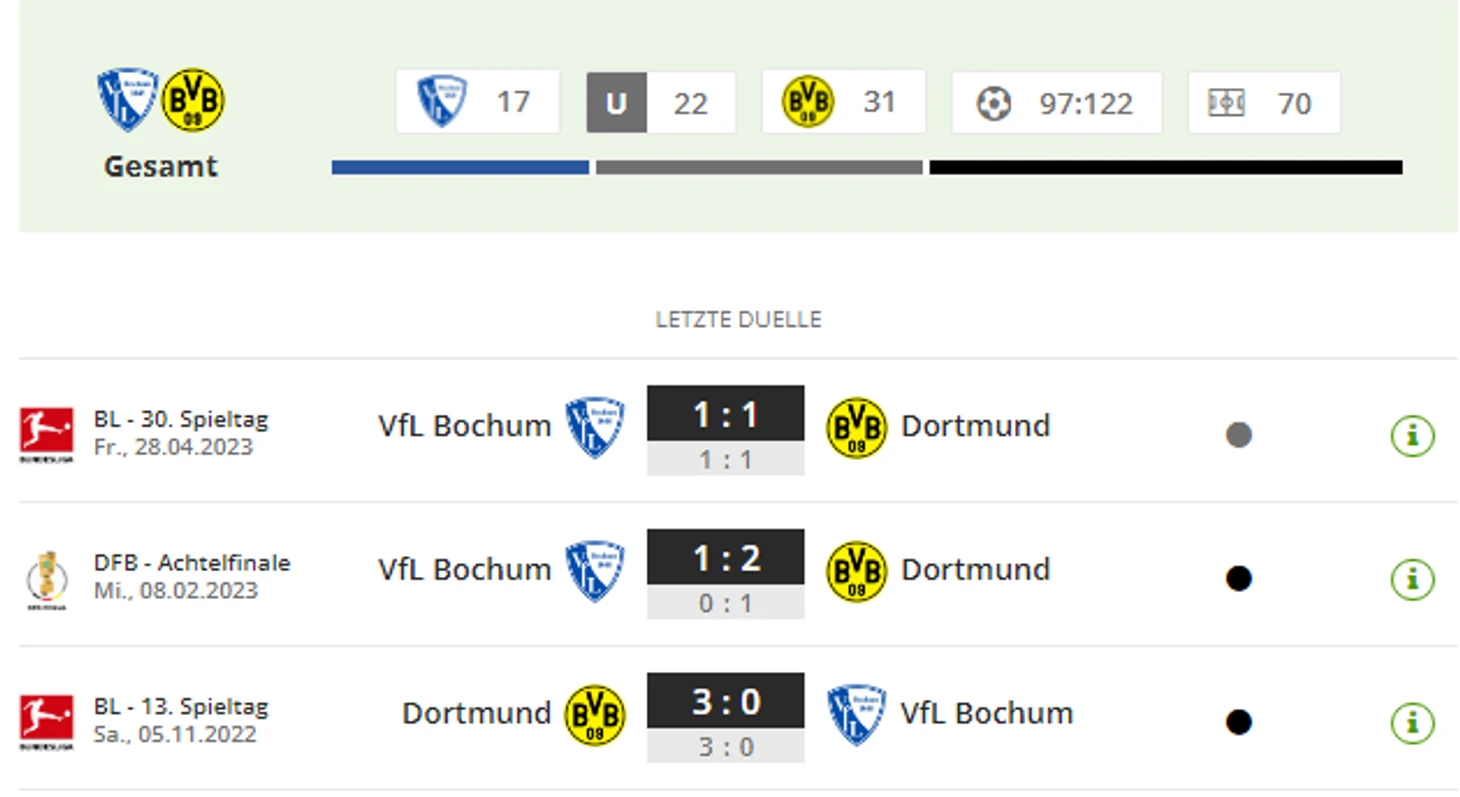Click pitch icon showing 70 matches
Screen dimensions: 1460x797
pos(1226,103)
